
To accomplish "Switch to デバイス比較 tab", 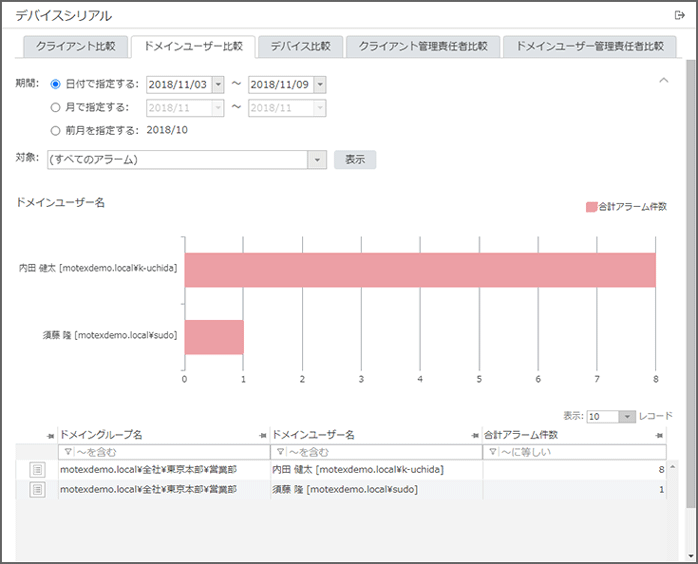I will (x=300, y=46).
